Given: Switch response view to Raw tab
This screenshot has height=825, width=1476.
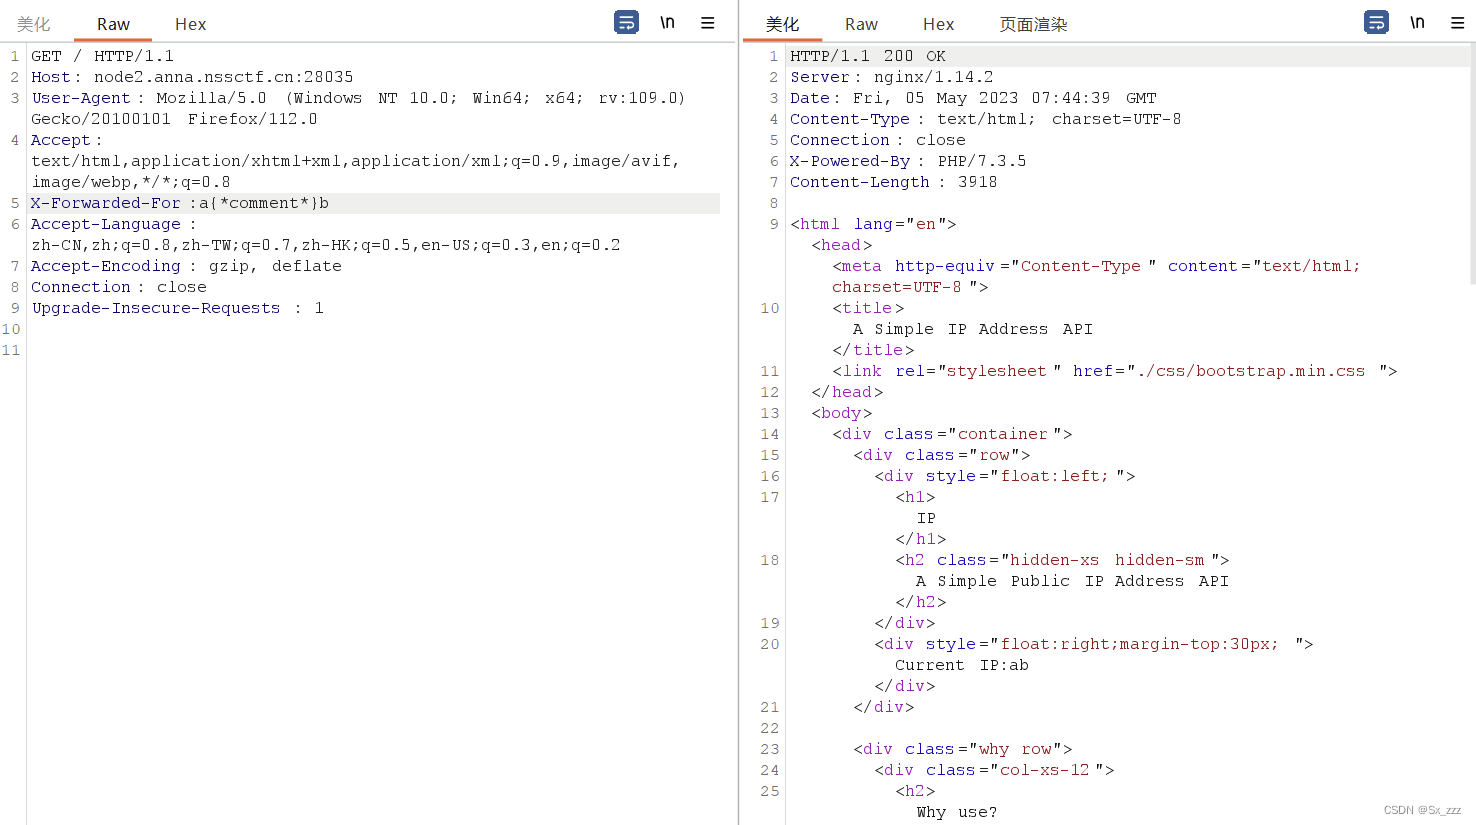Looking at the screenshot, I should click(861, 24).
